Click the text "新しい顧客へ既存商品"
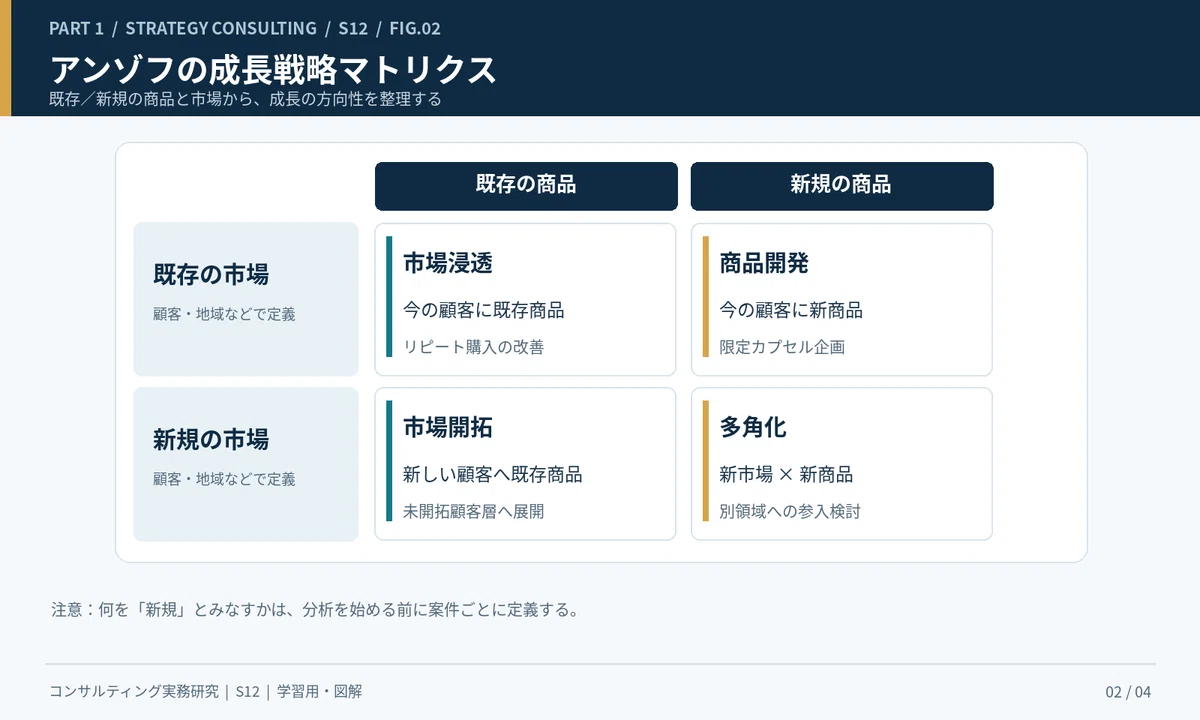Screen dimensions: 1200x720 click(493, 474)
